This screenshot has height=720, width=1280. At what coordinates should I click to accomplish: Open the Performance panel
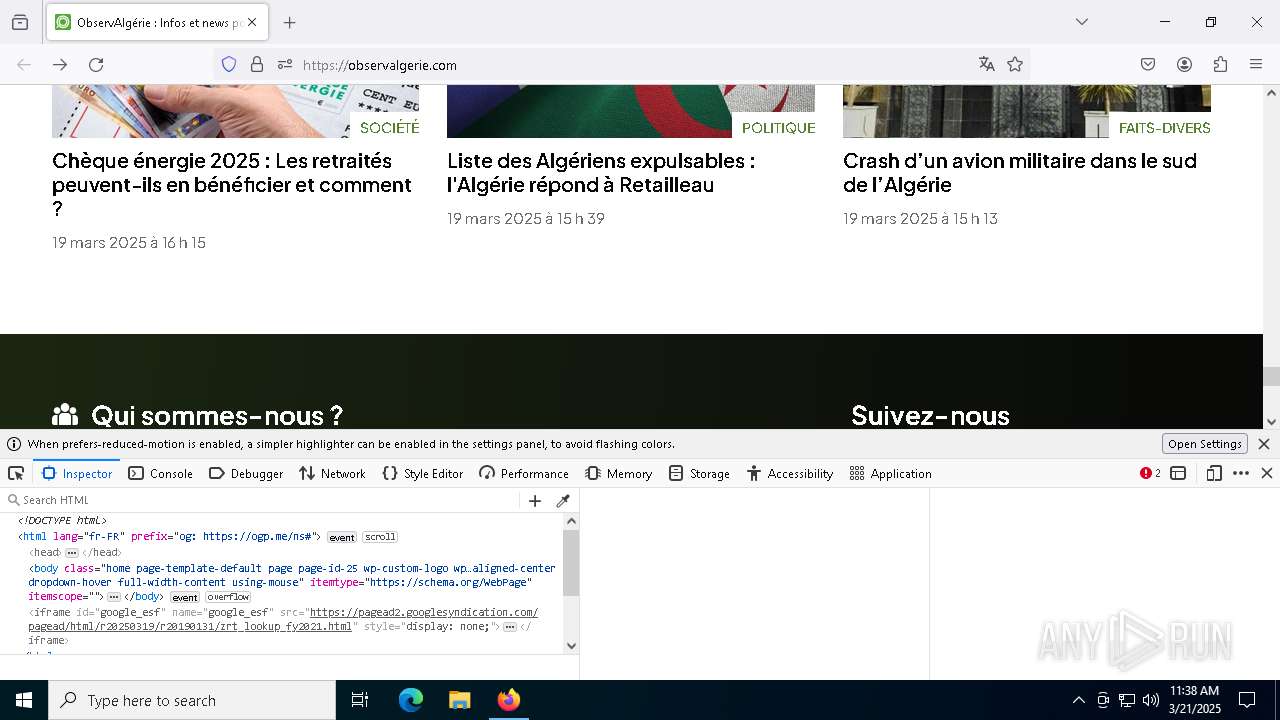pyautogui.click(x=524, y=473)
